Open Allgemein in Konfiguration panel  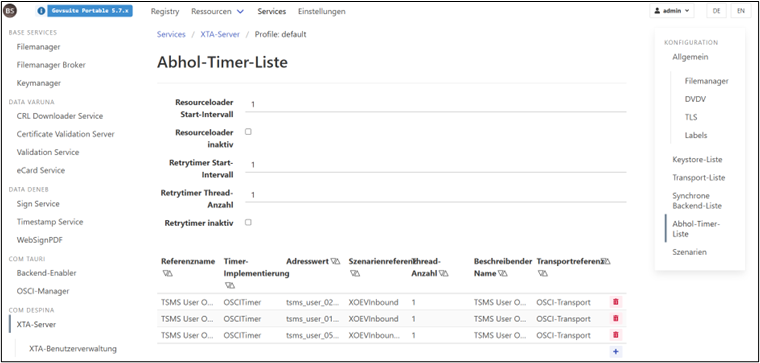click(x=690, y=57)
